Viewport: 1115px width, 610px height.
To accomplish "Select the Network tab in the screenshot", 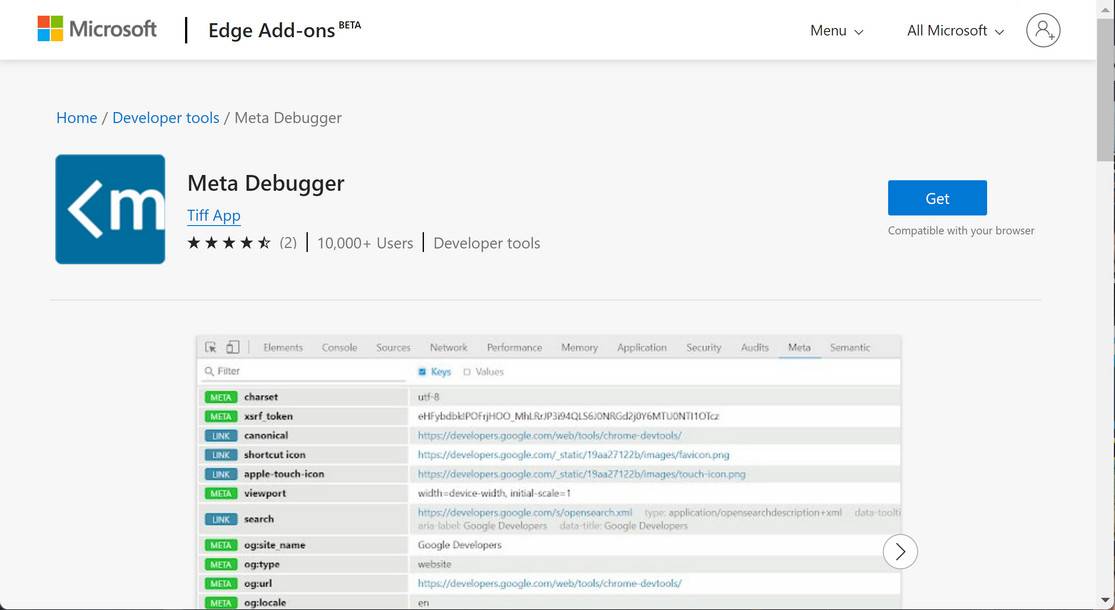I will (x=448, y=348).
